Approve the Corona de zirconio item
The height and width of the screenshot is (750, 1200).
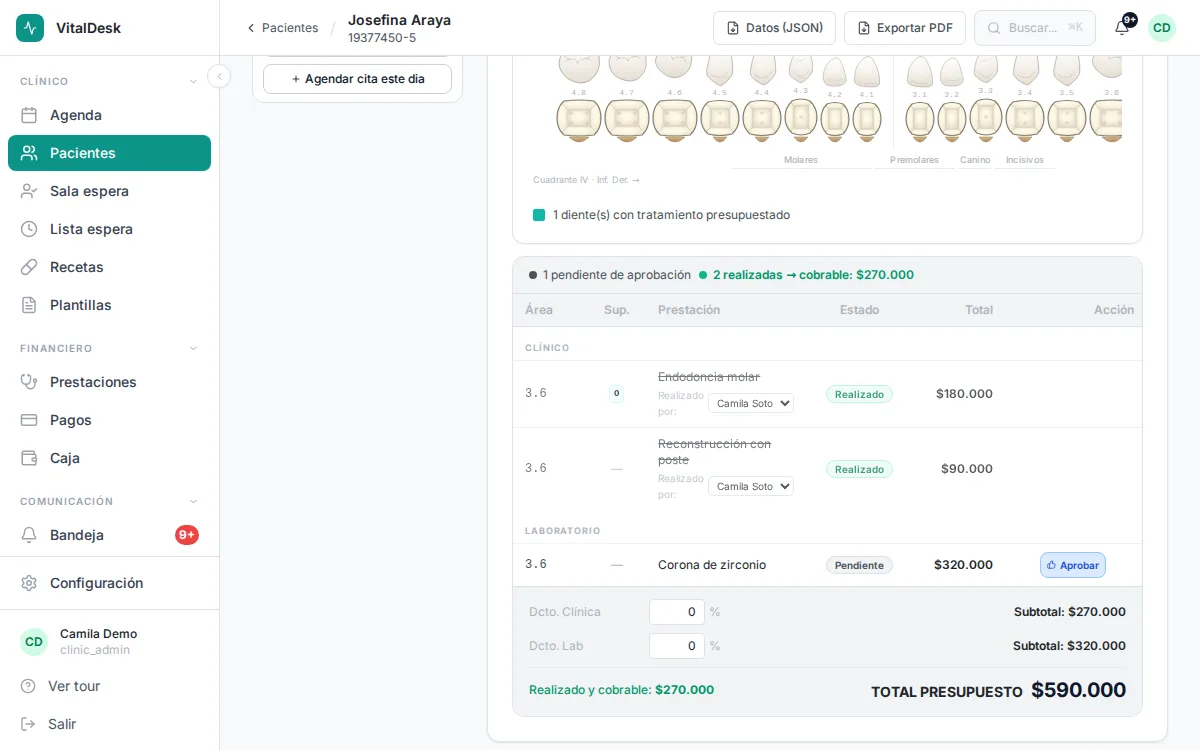click(1073, 565)
